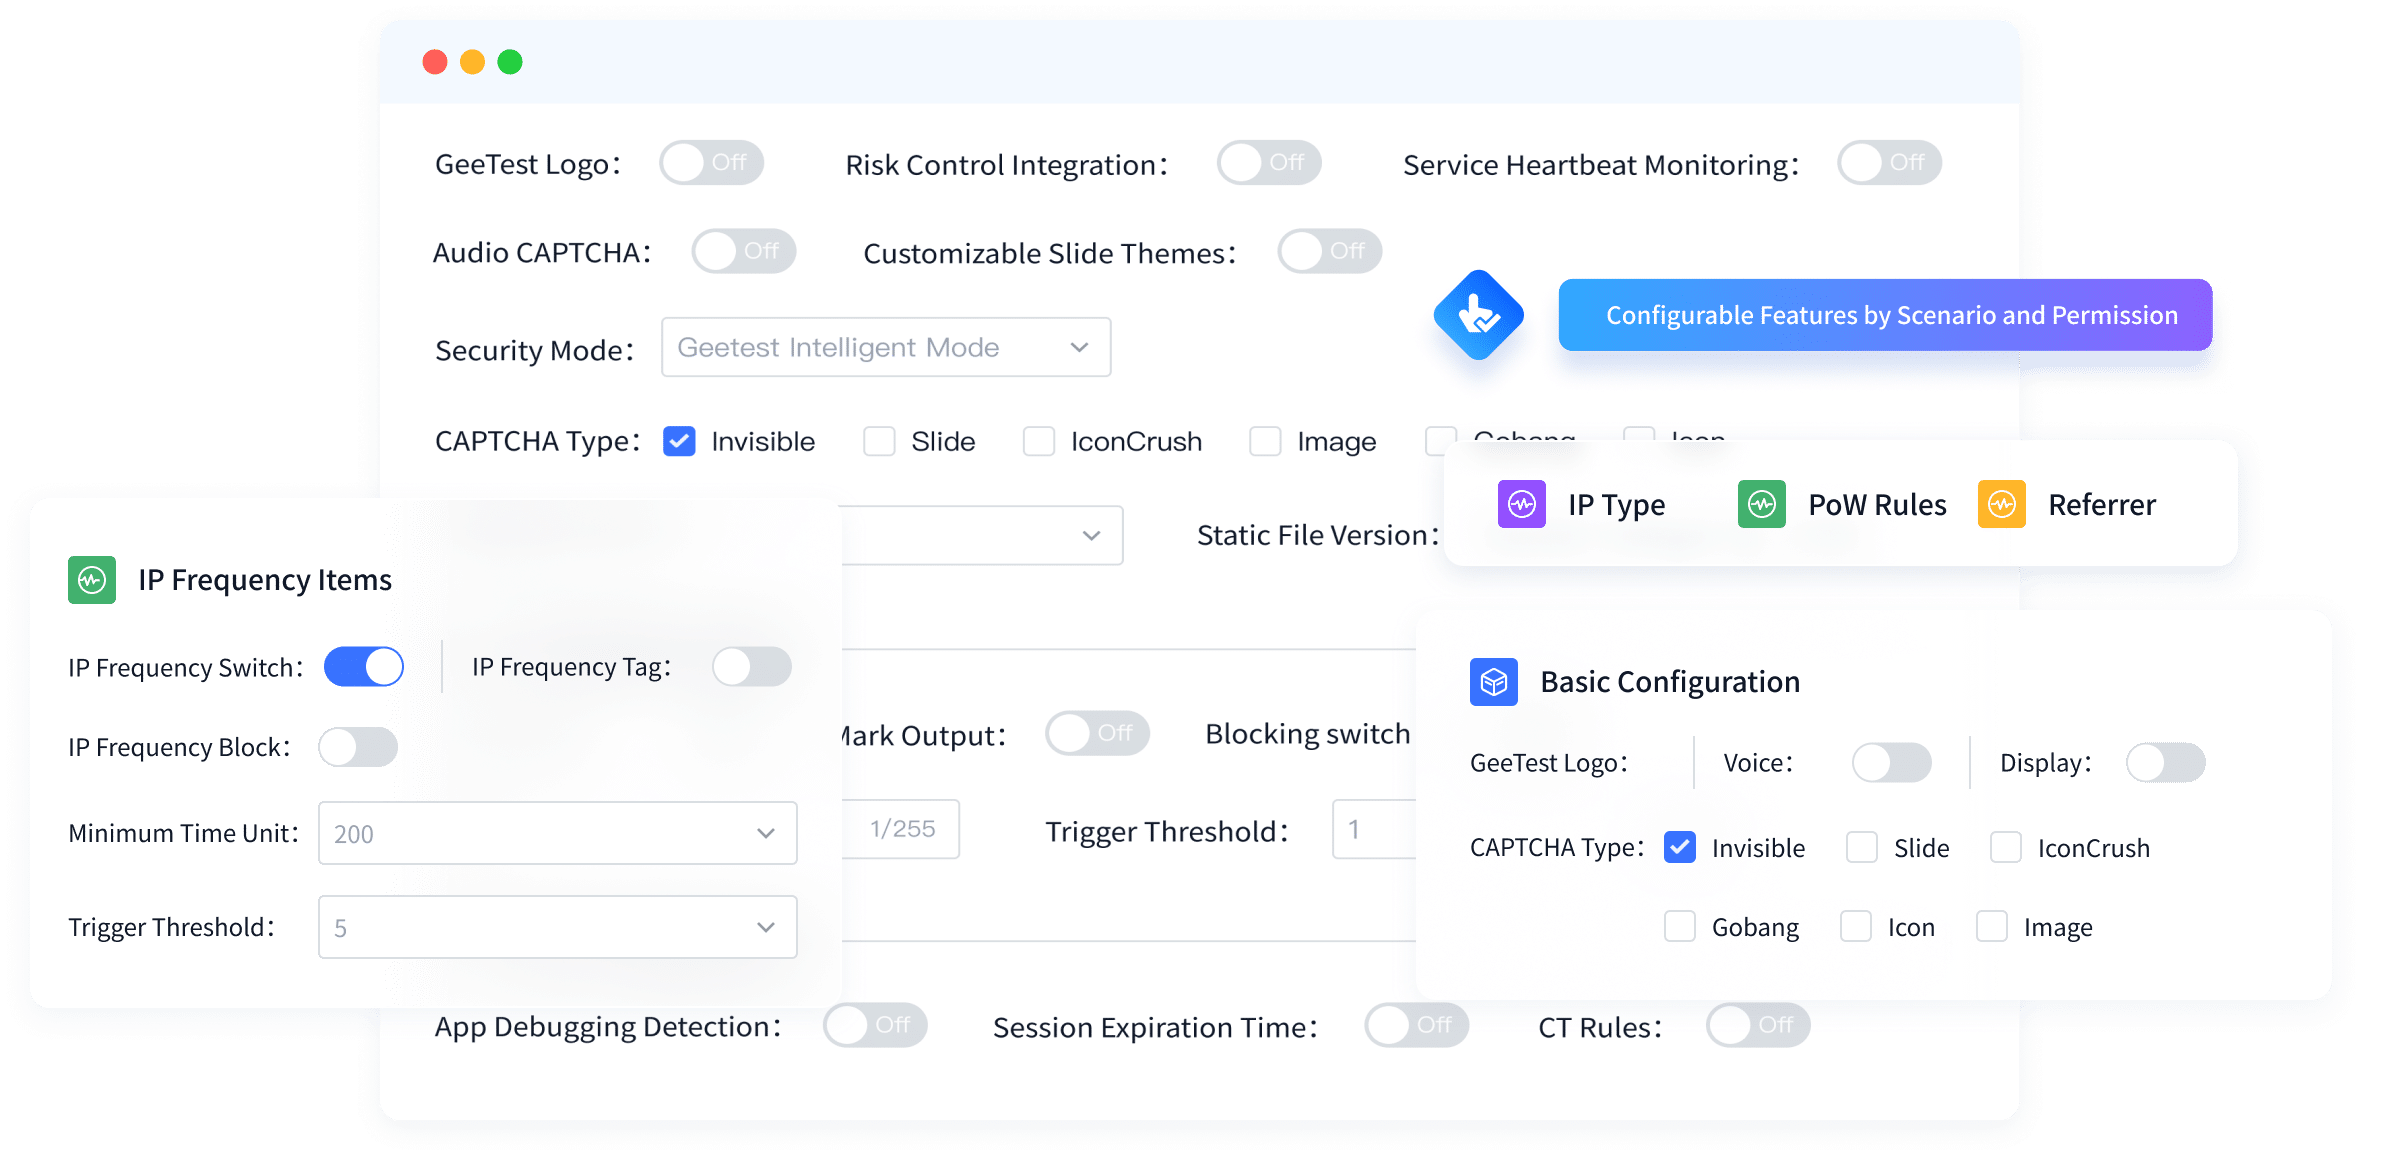
Task: Uncheck Invisible in the main CAPTCHA Type row
Action: [x=680, y=441]
